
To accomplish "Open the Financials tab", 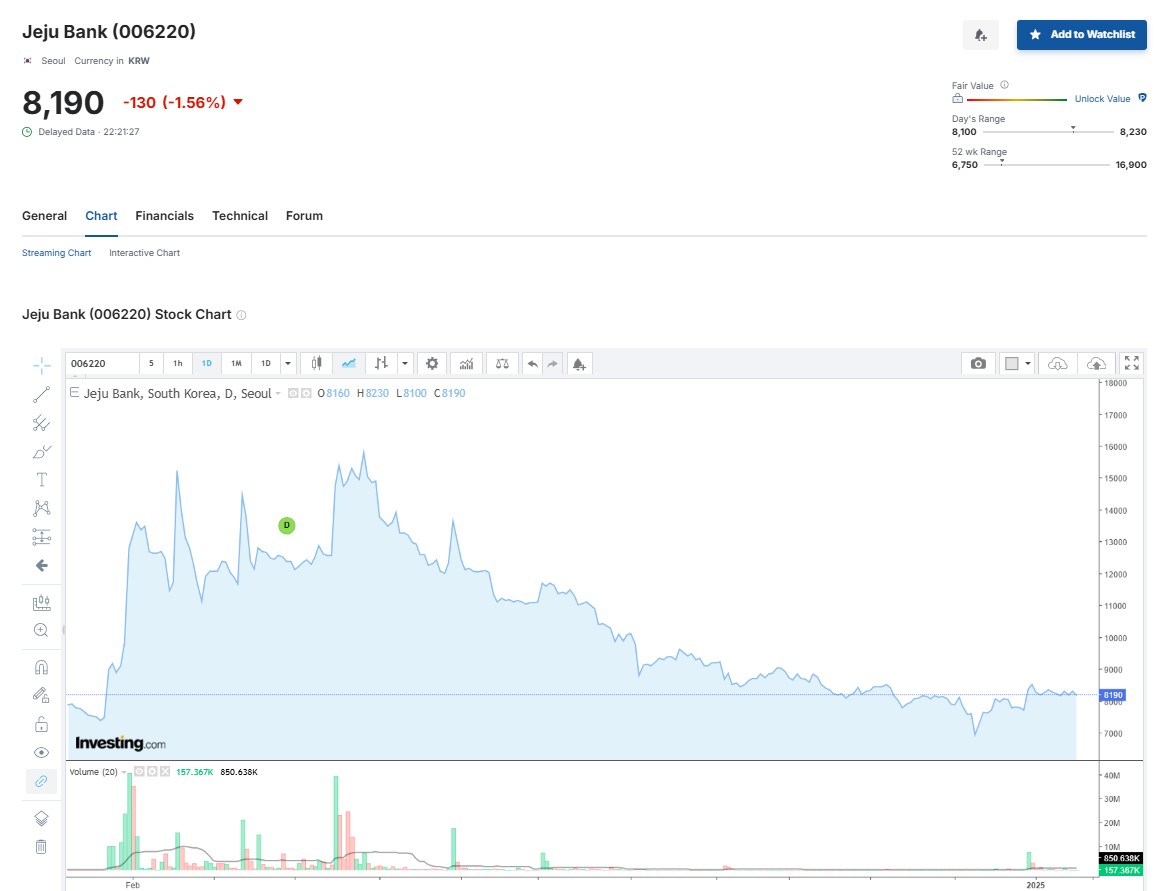I will click(x=164, y=216).
